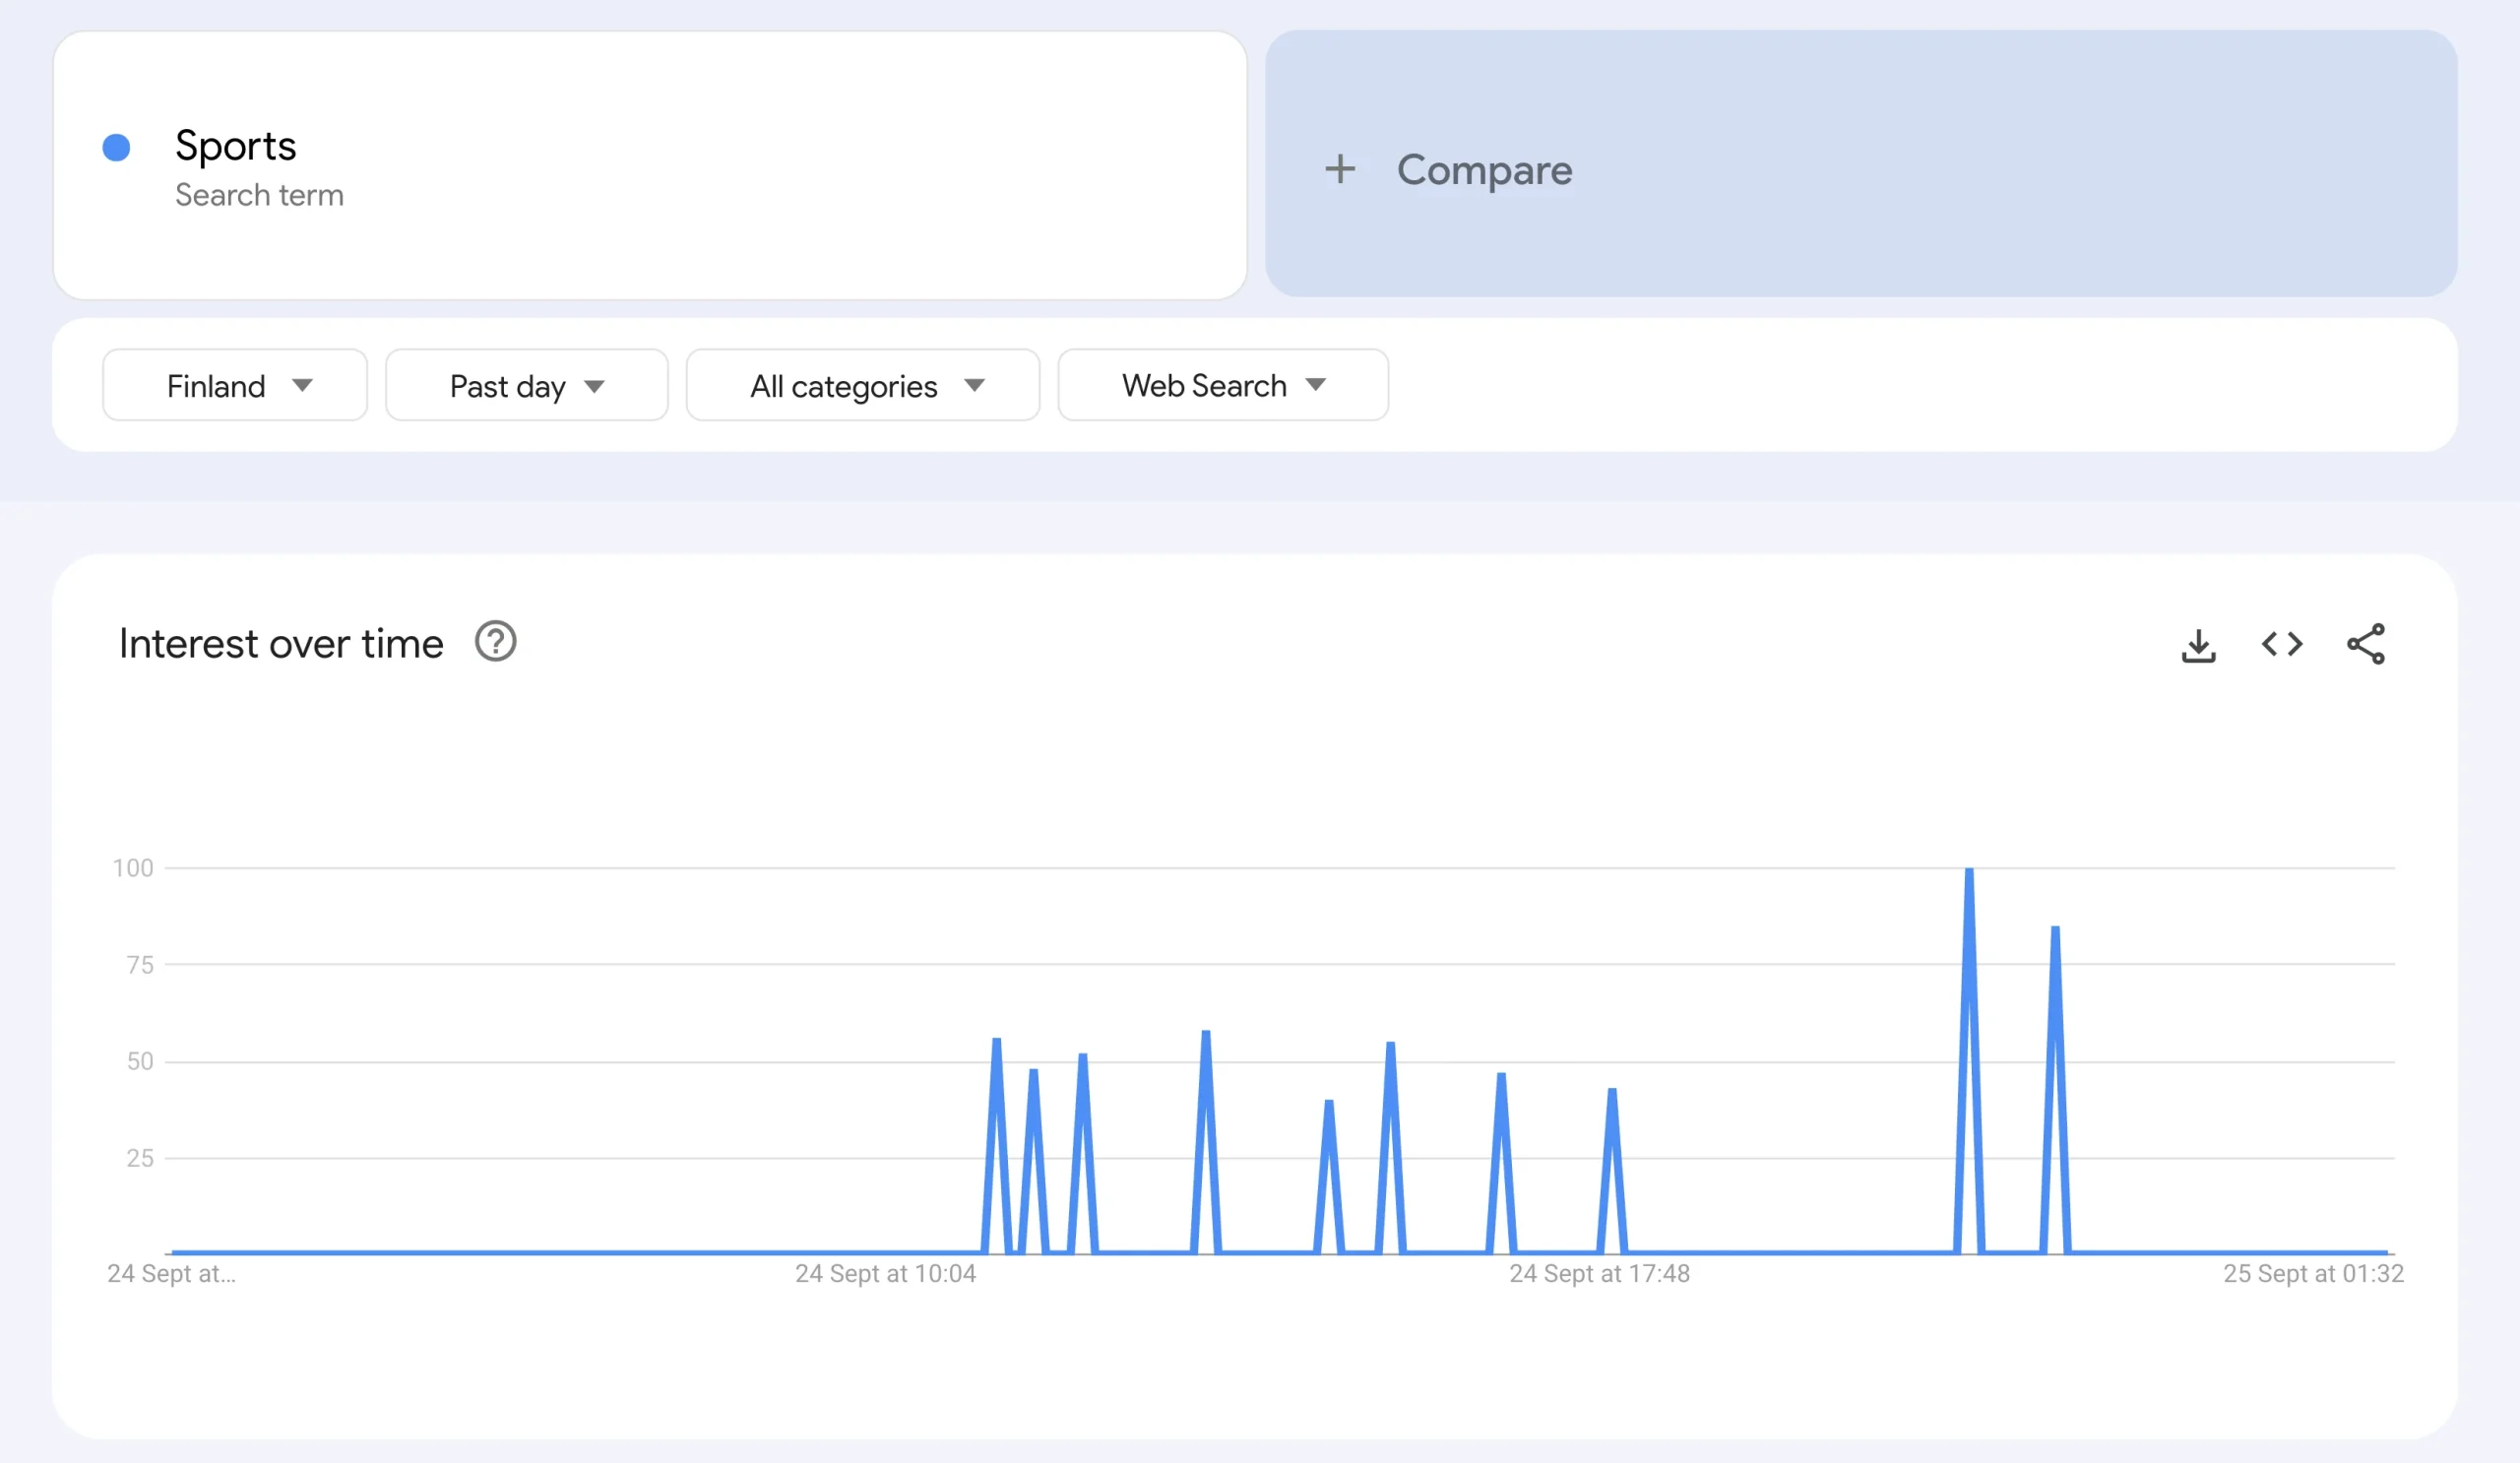Image resolution: width=2520 pixels, height=1463 pixels.
Task: Click the 'Search term' subtitle
Action: click(259, 195)
